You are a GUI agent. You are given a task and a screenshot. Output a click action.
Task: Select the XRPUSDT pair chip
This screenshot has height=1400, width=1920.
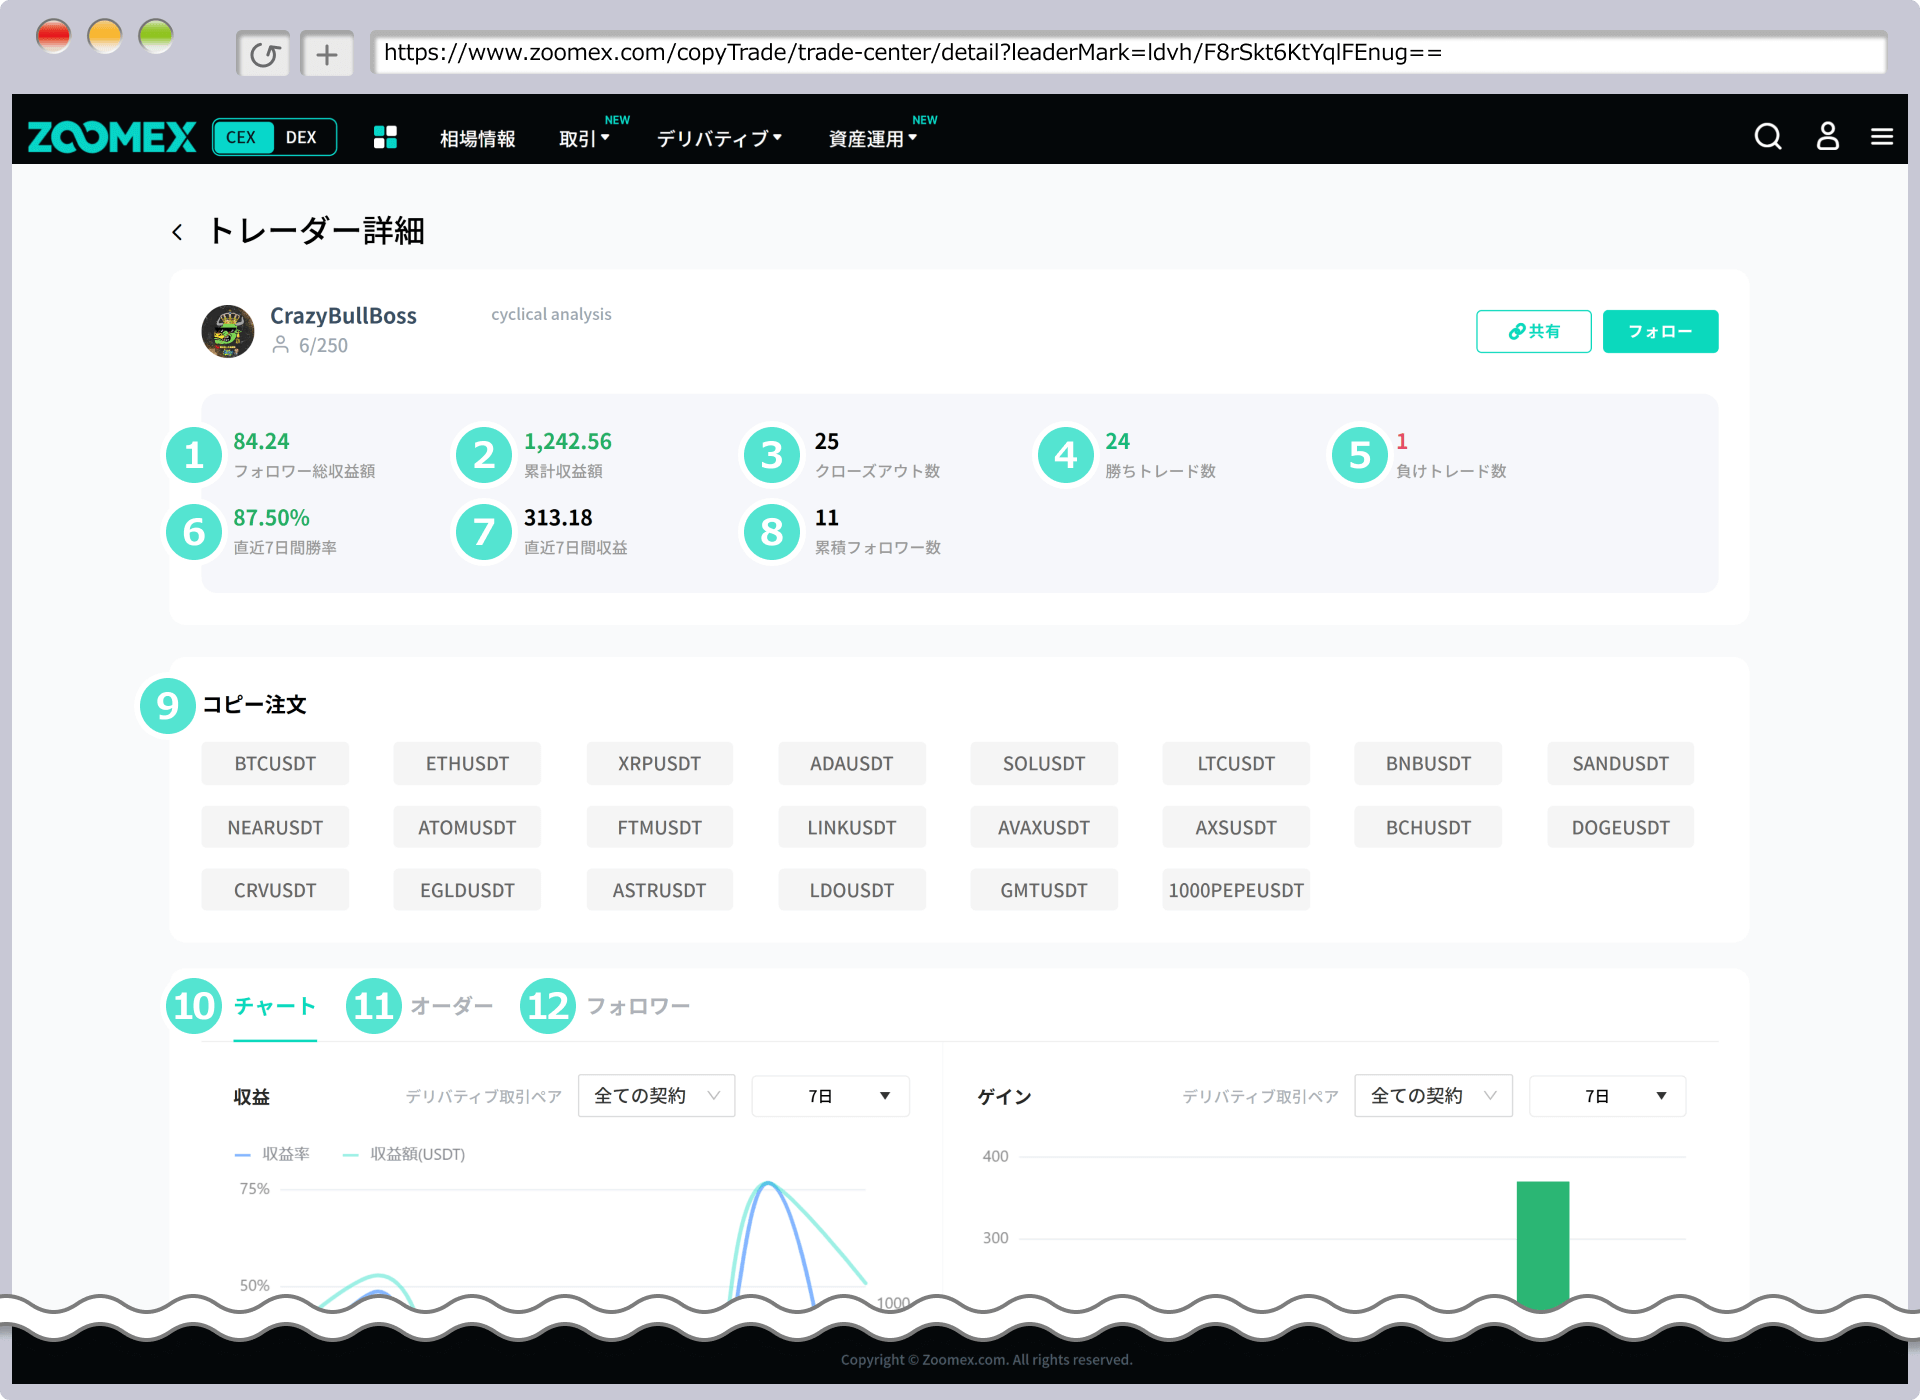(659, 764)
